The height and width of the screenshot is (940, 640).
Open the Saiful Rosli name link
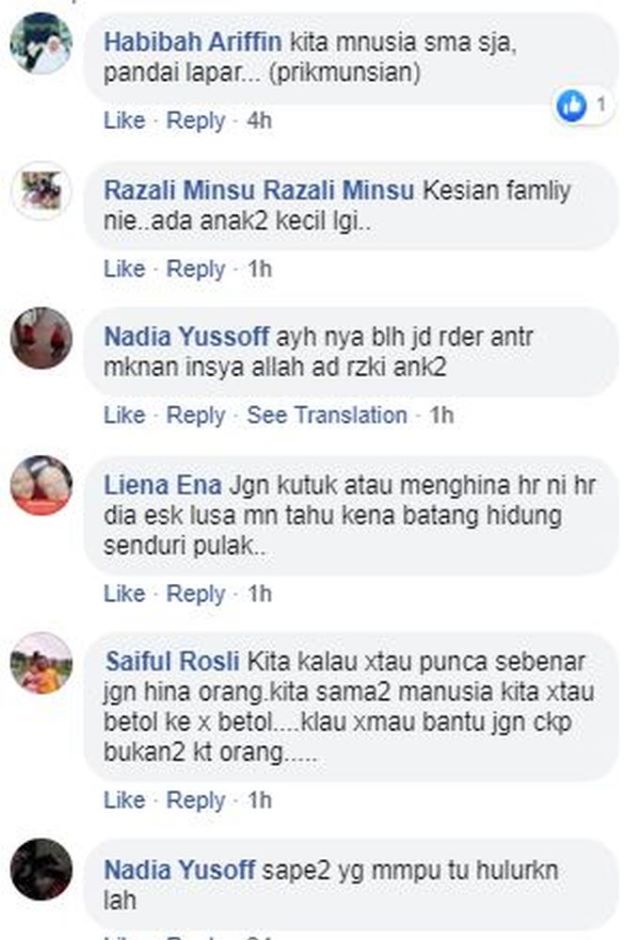(173, 662)
